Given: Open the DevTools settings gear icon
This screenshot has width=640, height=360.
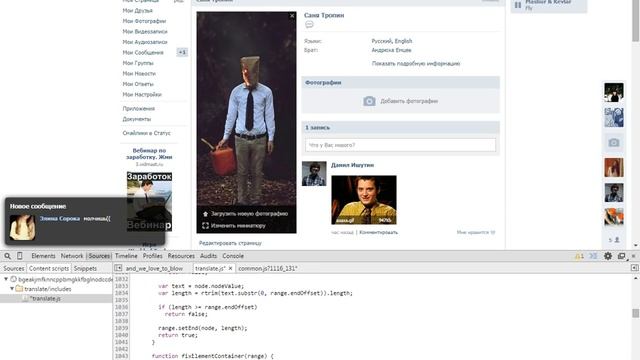Looking at the screenshot, I should 608,256.
